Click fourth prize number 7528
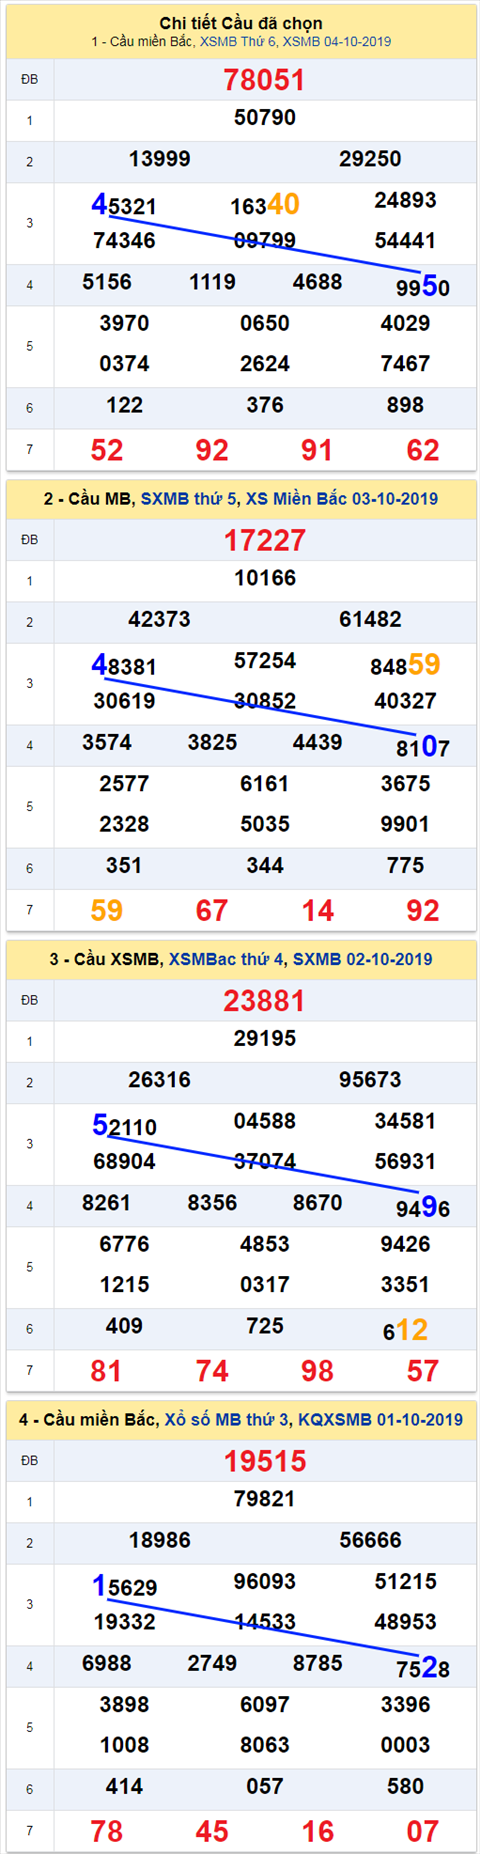The height and width of the screenshot is (1854, 480). click(423, 1668)
